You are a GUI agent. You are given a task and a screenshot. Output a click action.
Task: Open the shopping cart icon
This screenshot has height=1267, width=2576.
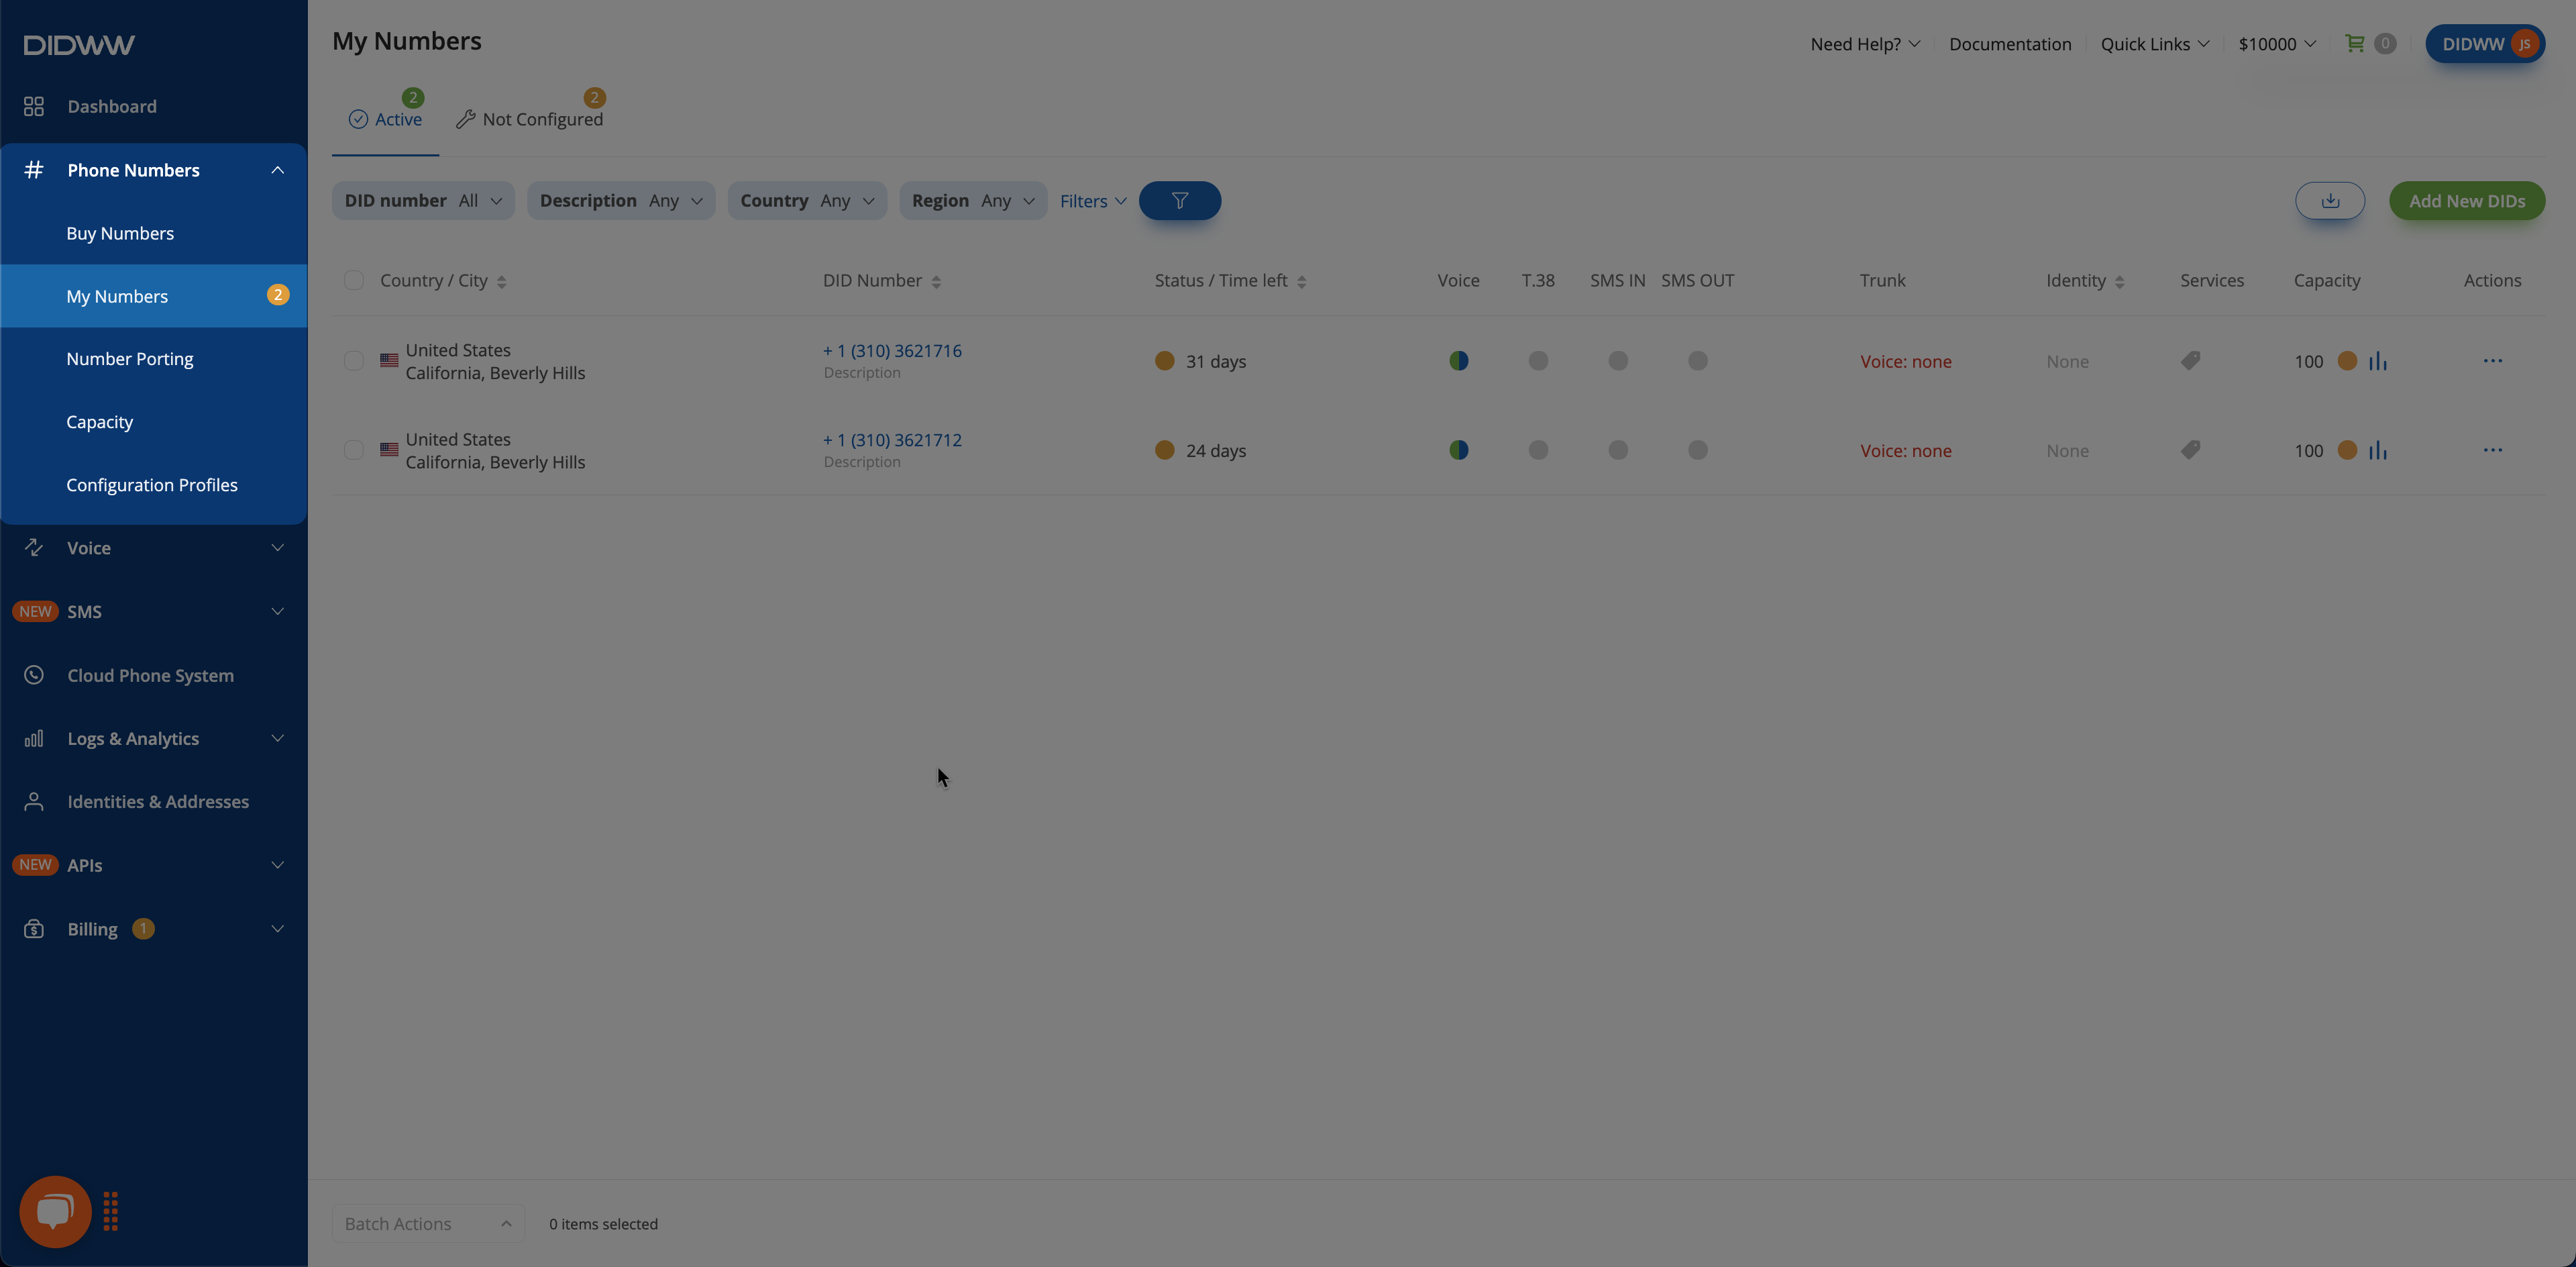click(2355, 43)
